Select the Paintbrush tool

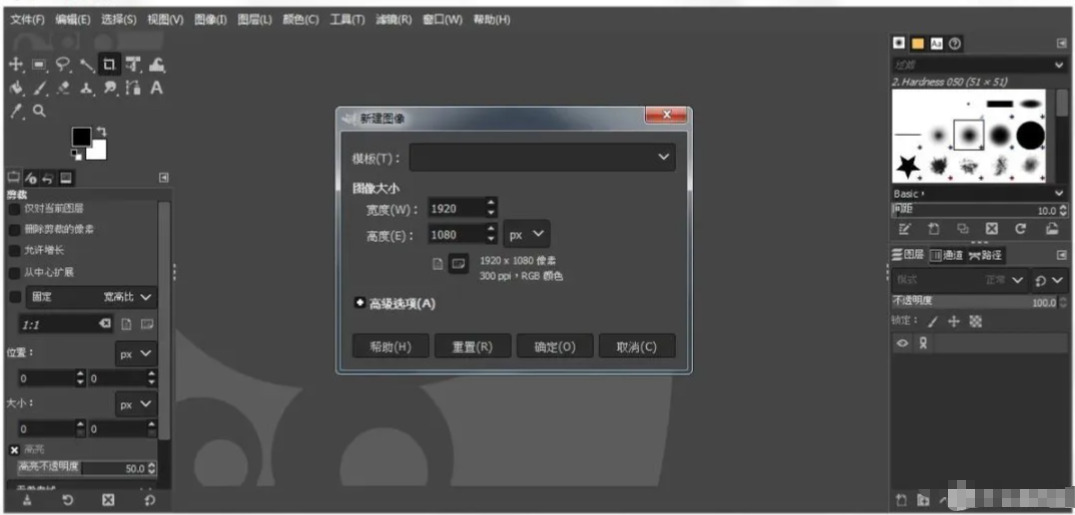click(40, 88)
